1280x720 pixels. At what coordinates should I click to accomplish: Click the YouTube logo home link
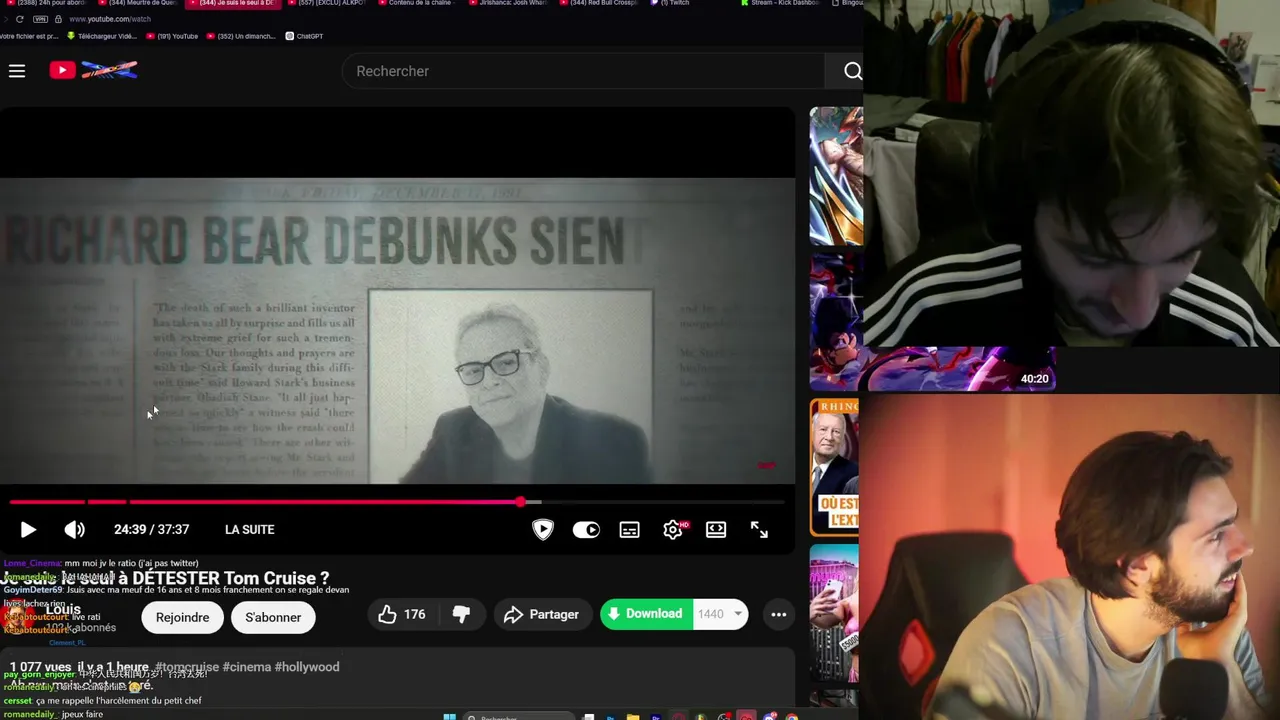pyautogui.click(x=93, y=70)
